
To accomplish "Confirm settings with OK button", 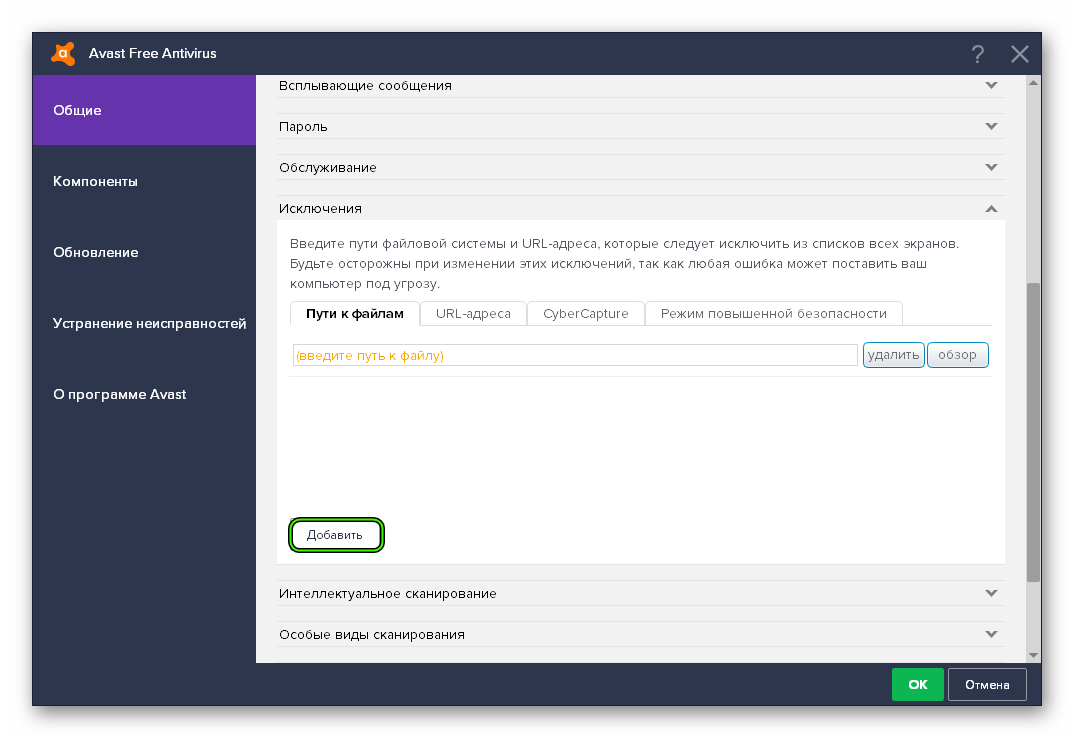I will coord(917,685).
